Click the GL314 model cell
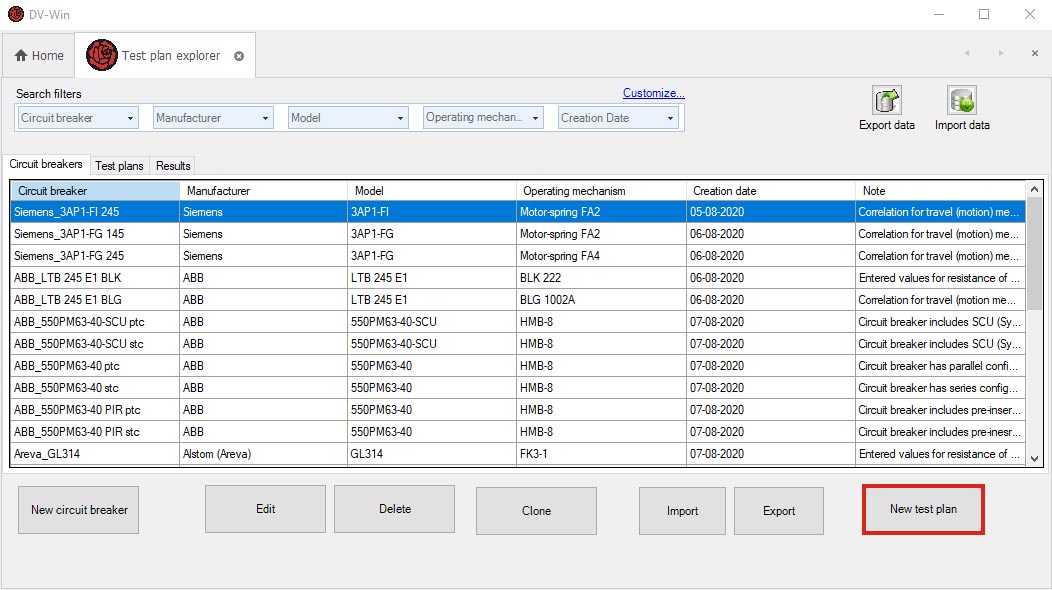This screenshot has height=590, width=1052. (432, 454)
